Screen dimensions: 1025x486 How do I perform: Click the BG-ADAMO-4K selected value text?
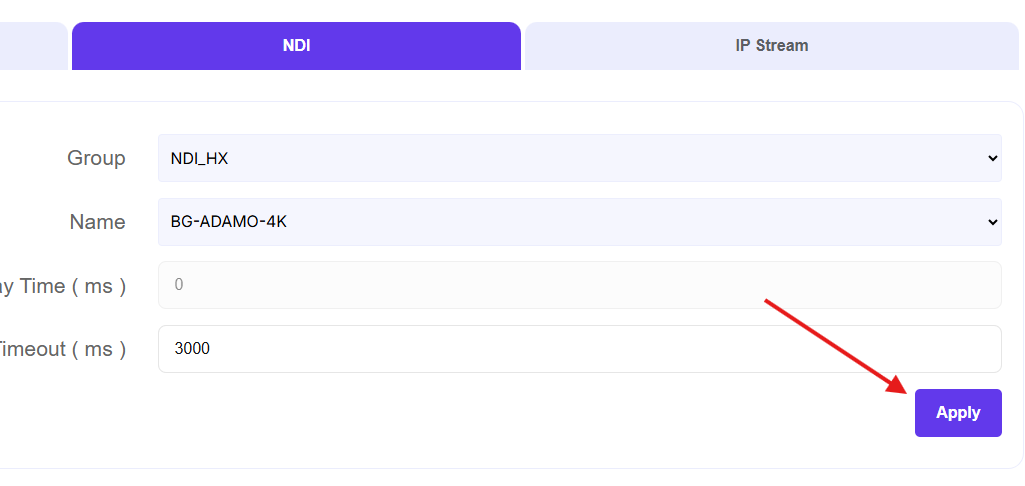[x=229, y=222]
